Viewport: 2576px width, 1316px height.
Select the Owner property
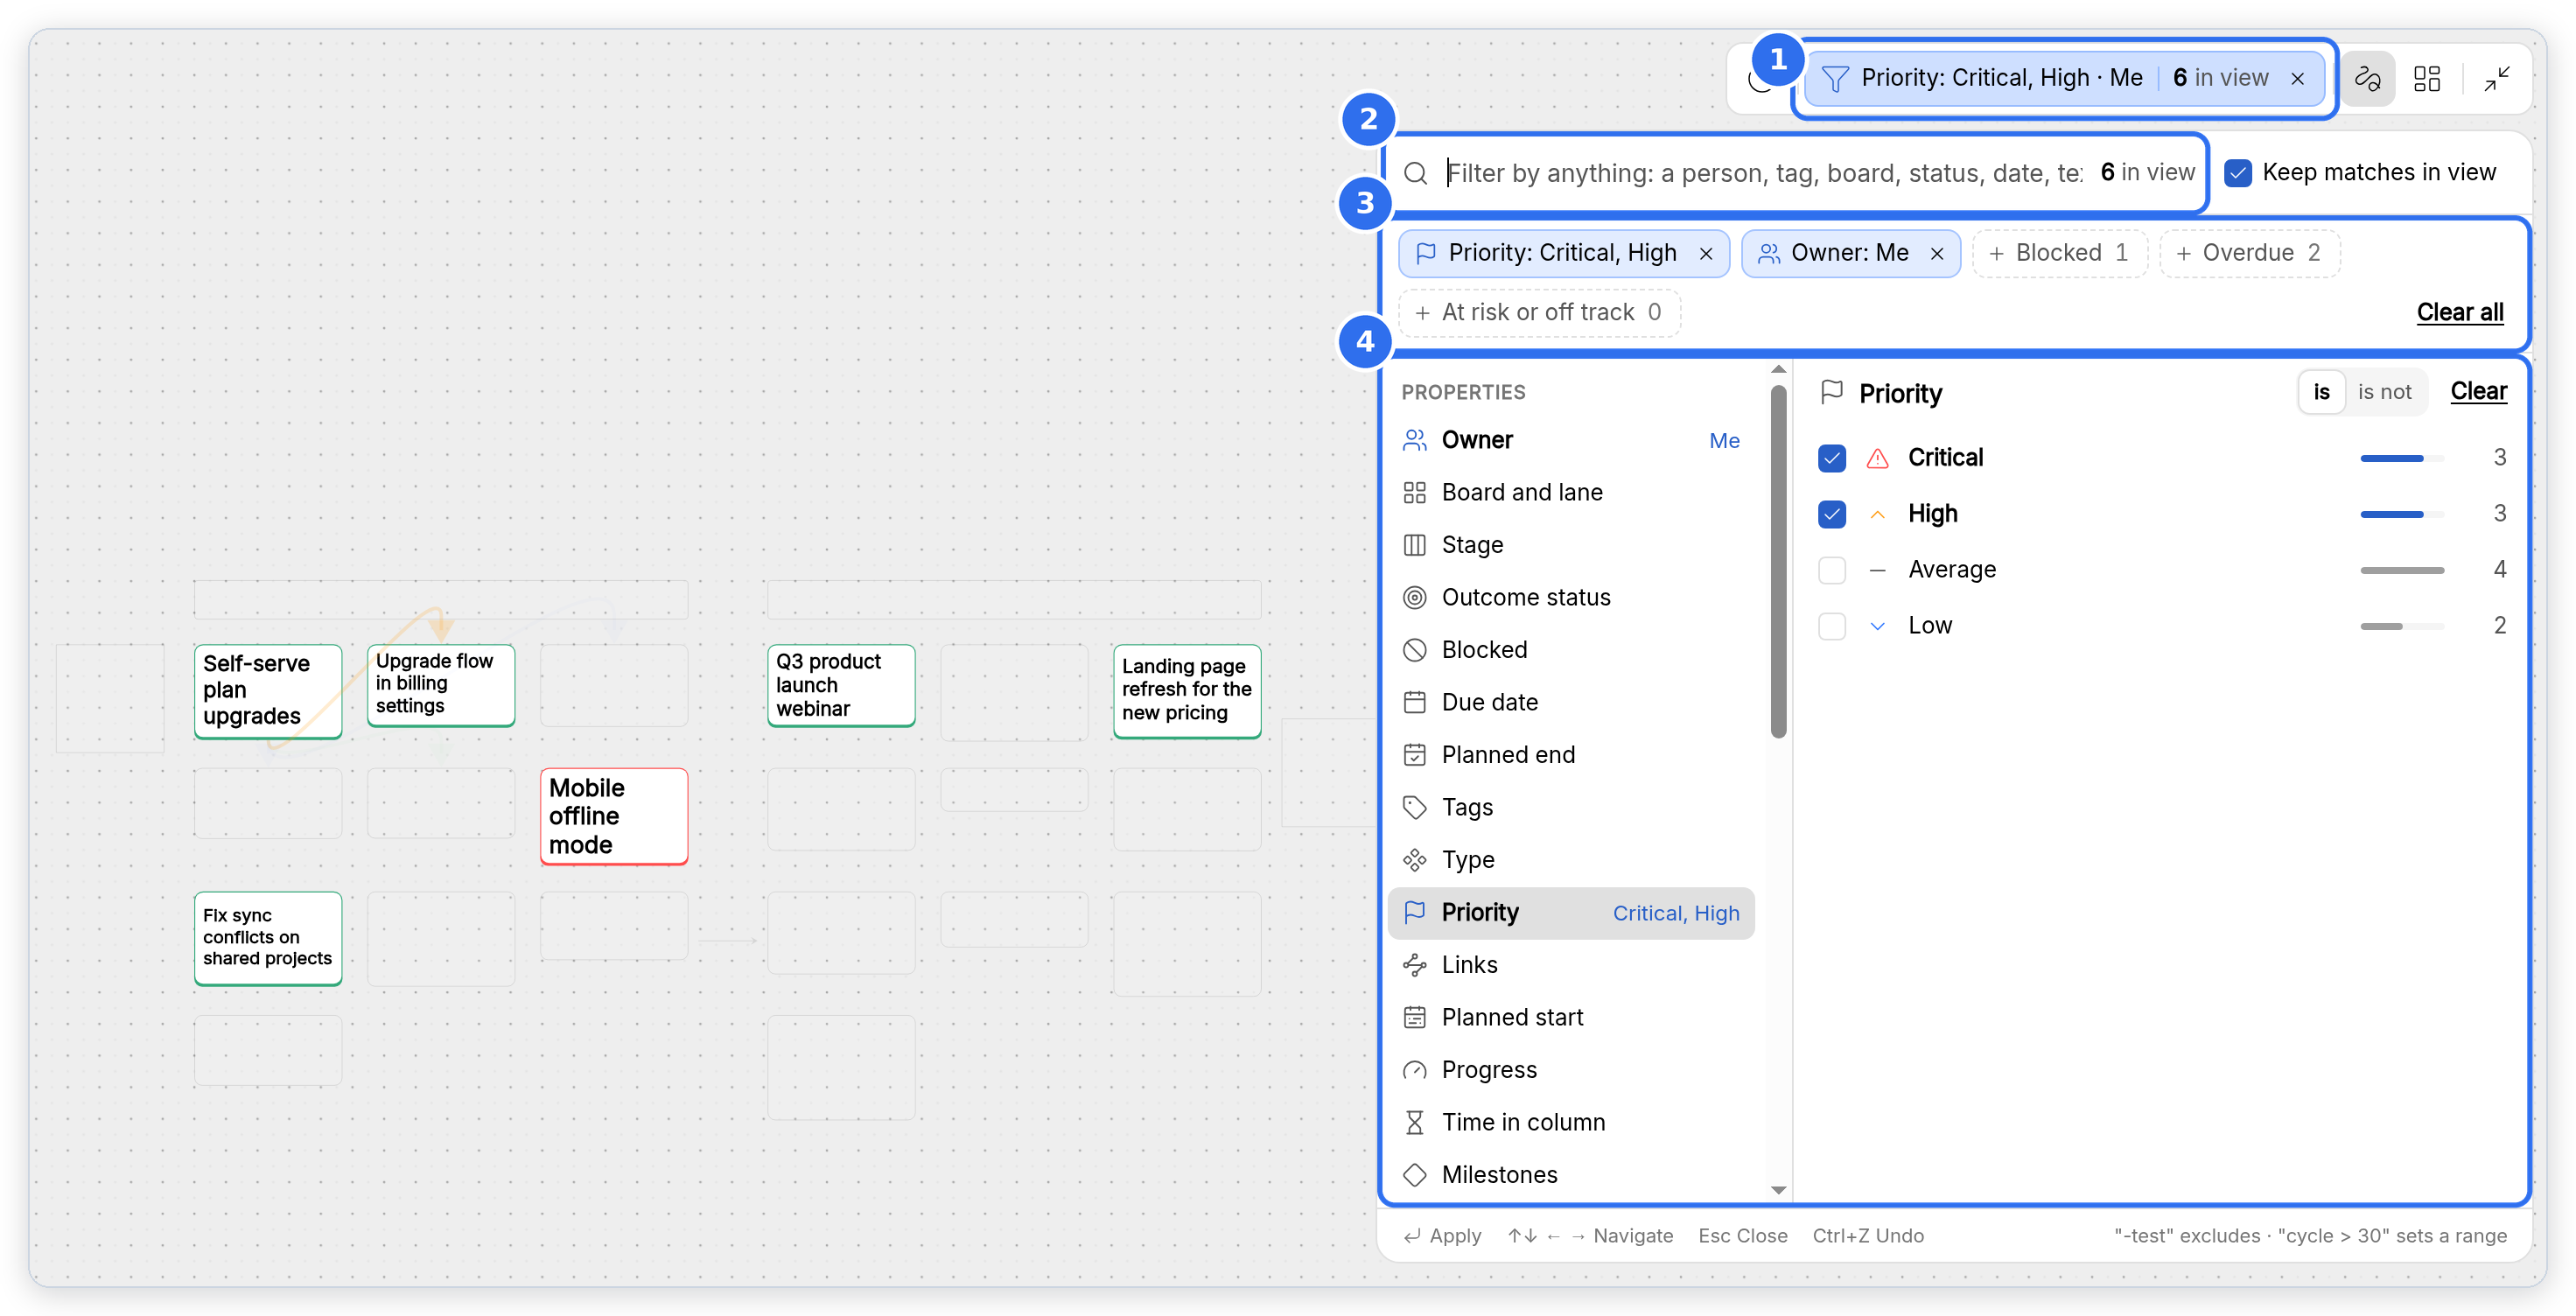[1571, 440]
